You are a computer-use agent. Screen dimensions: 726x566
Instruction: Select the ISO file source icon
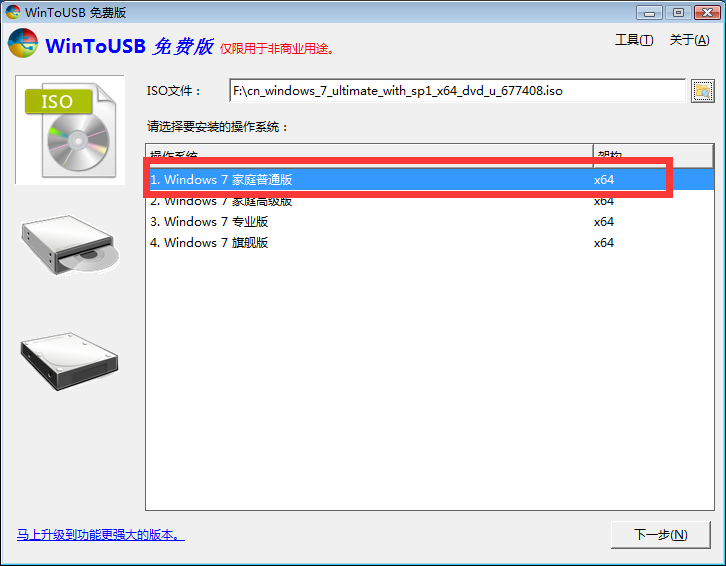[x=70, y=130]
